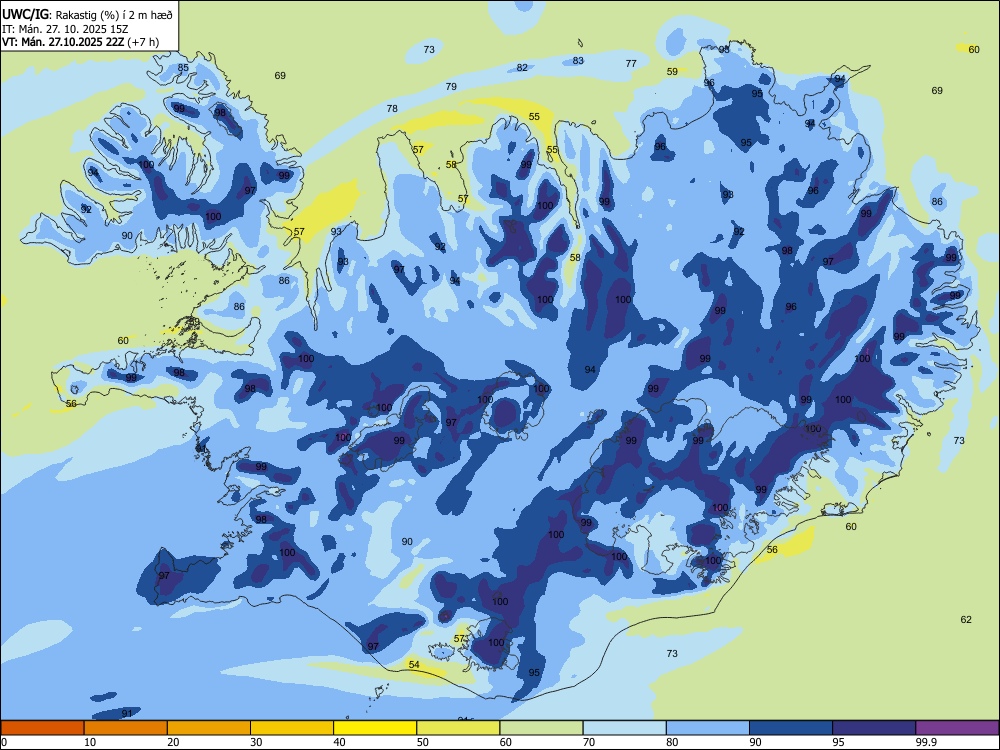Click the dark orange 0–10 legend swatch
This screenshot has height=750, width=1000.
(x=42, y=728)
